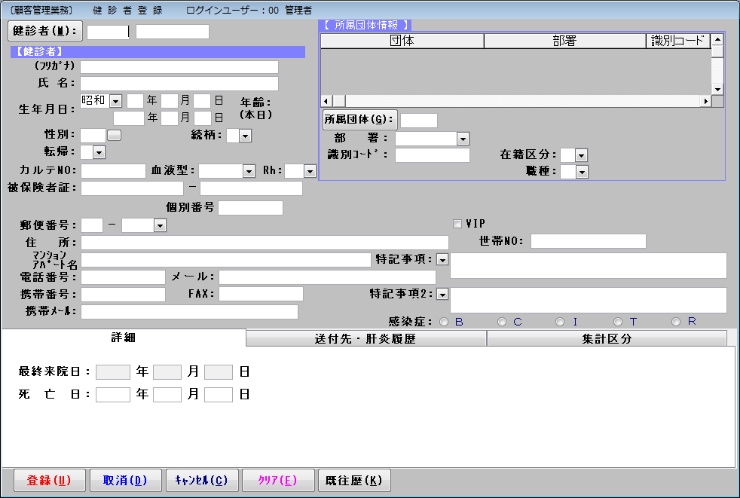Image resolution: width=740 pixels, height=498 pixels.
Task: Click the 所属団体(G) button
Action: (359, 120)
